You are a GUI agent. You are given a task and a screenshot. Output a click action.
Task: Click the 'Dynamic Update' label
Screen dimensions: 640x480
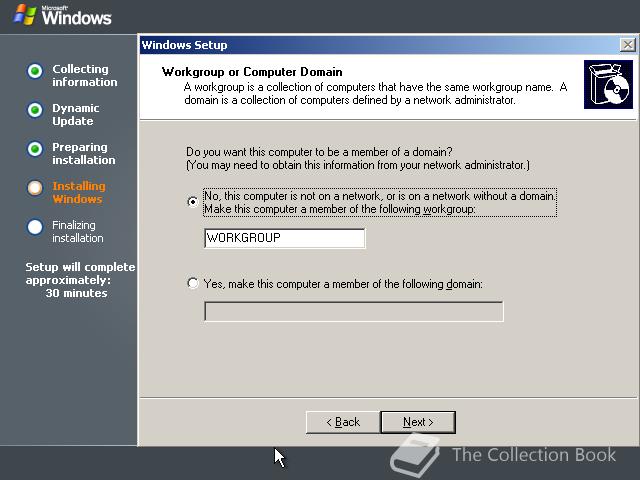coord(76,115)
